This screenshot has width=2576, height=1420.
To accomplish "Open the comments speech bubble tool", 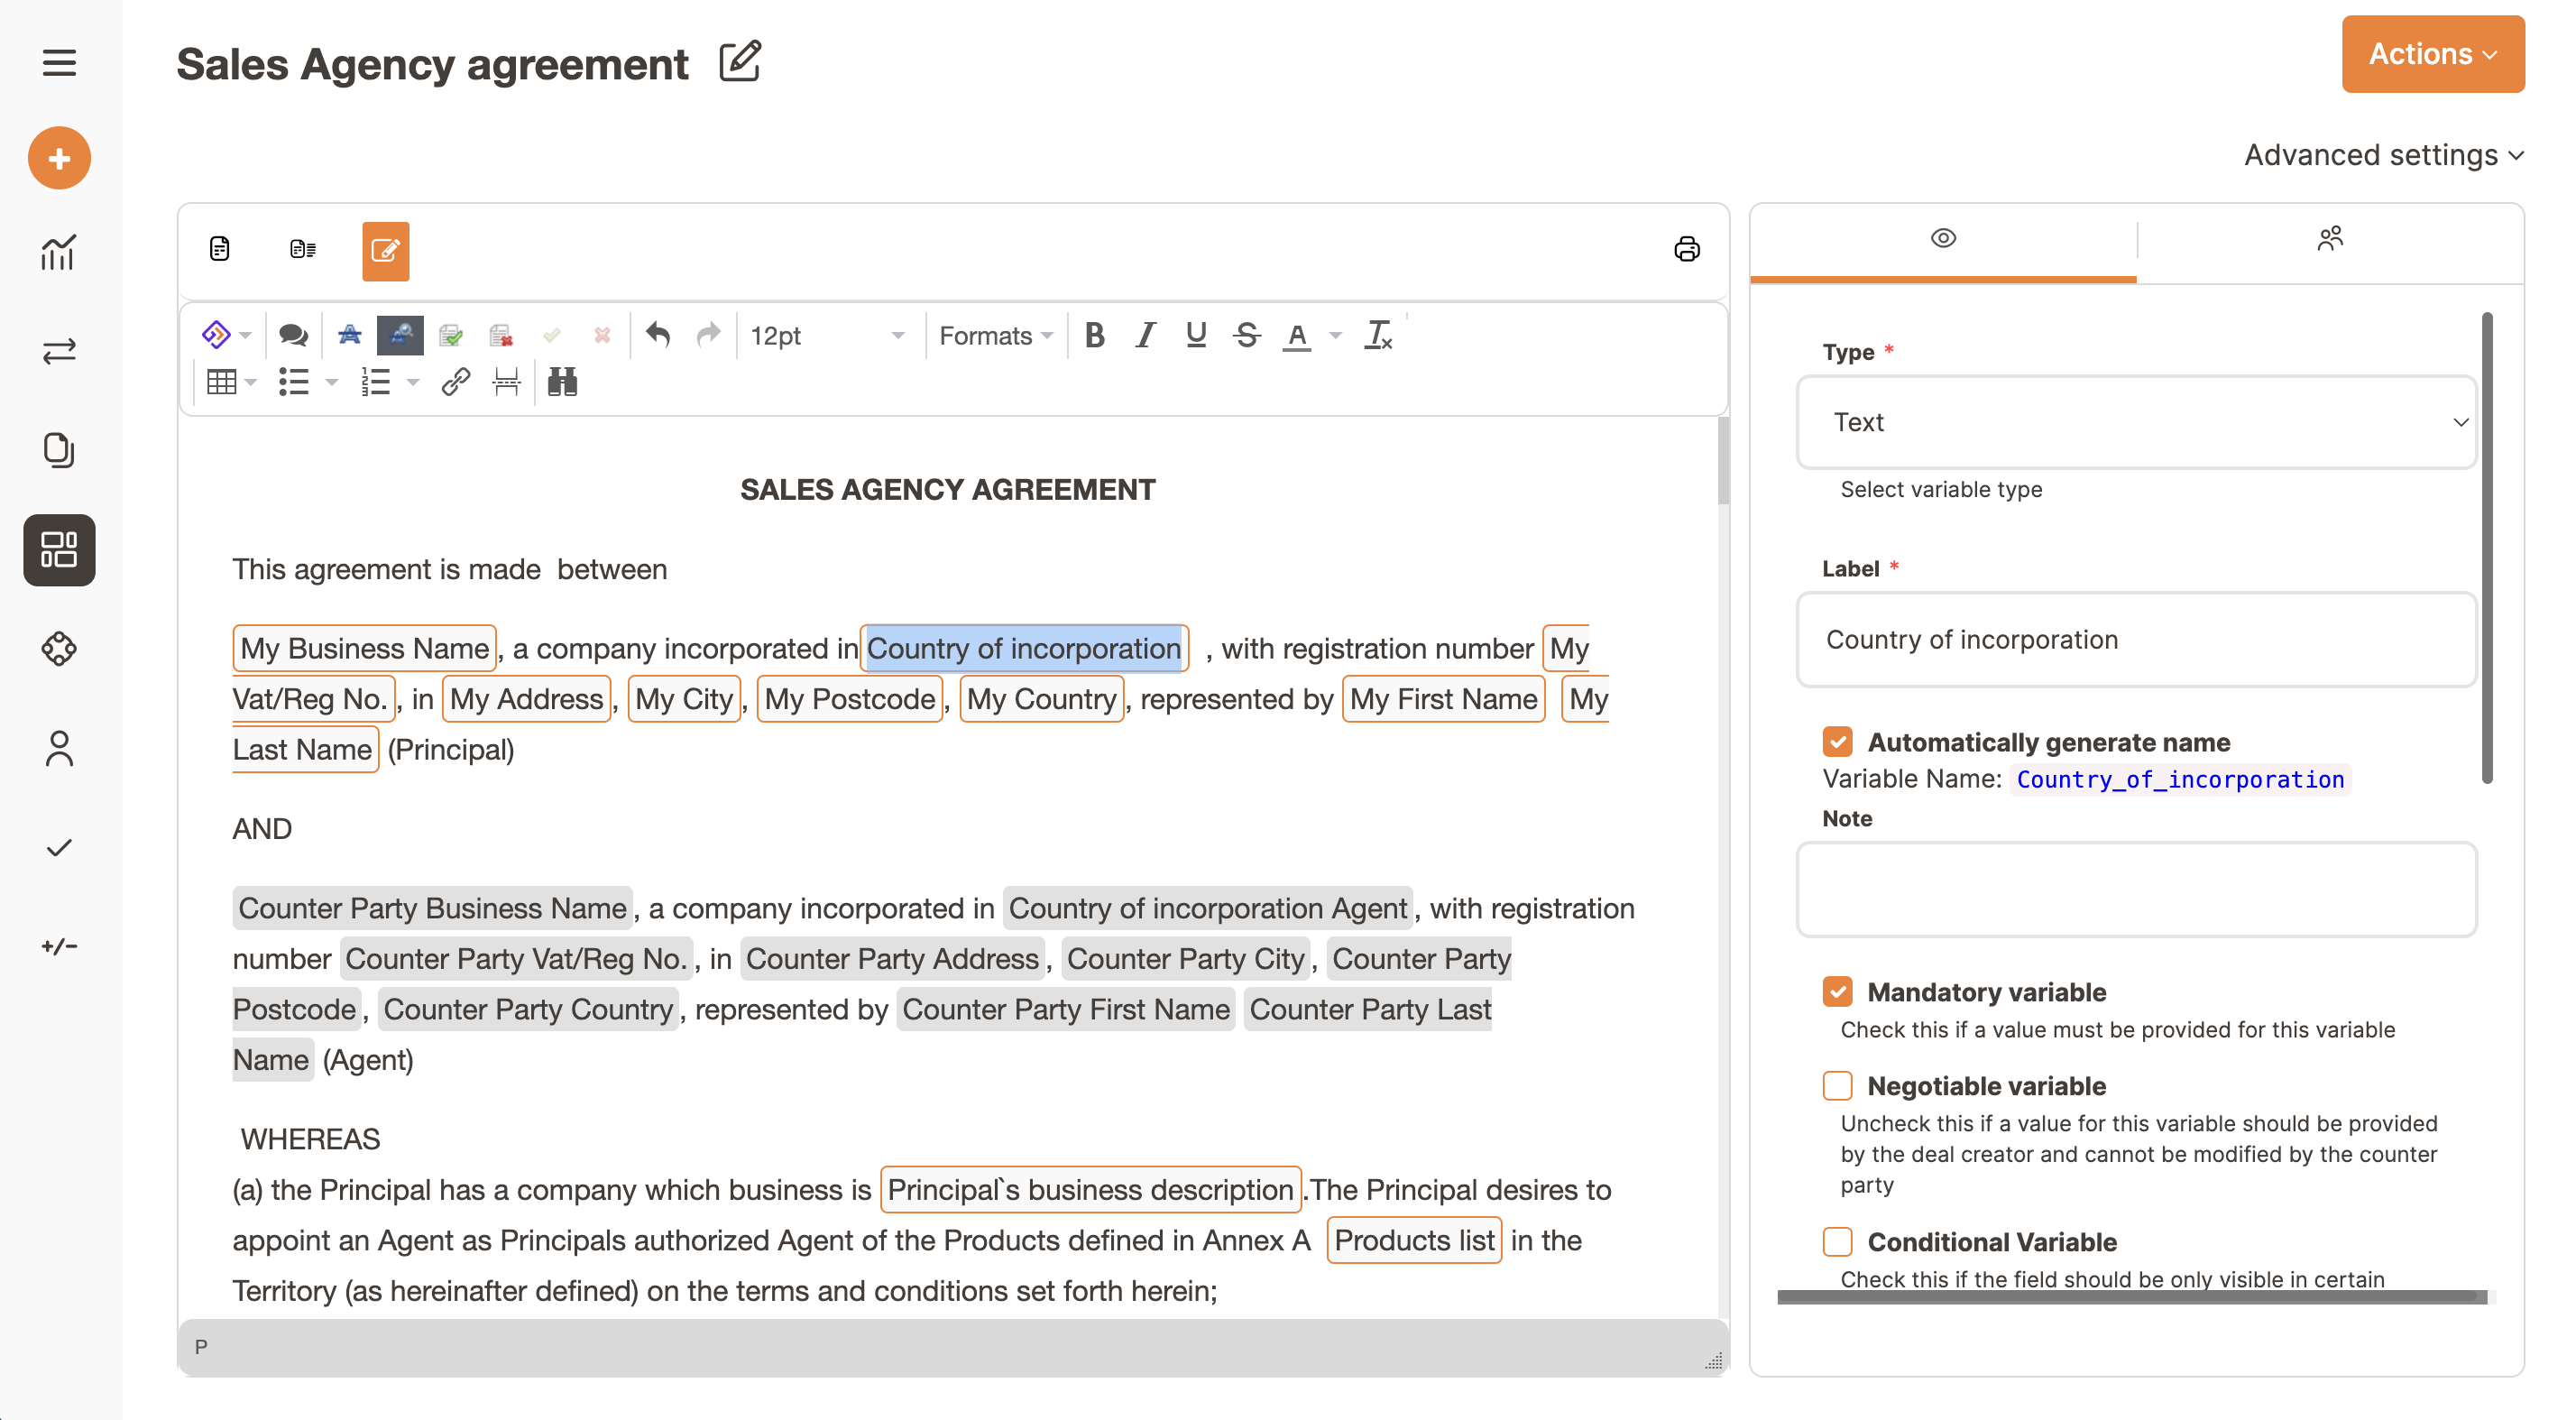I will 293,335.
